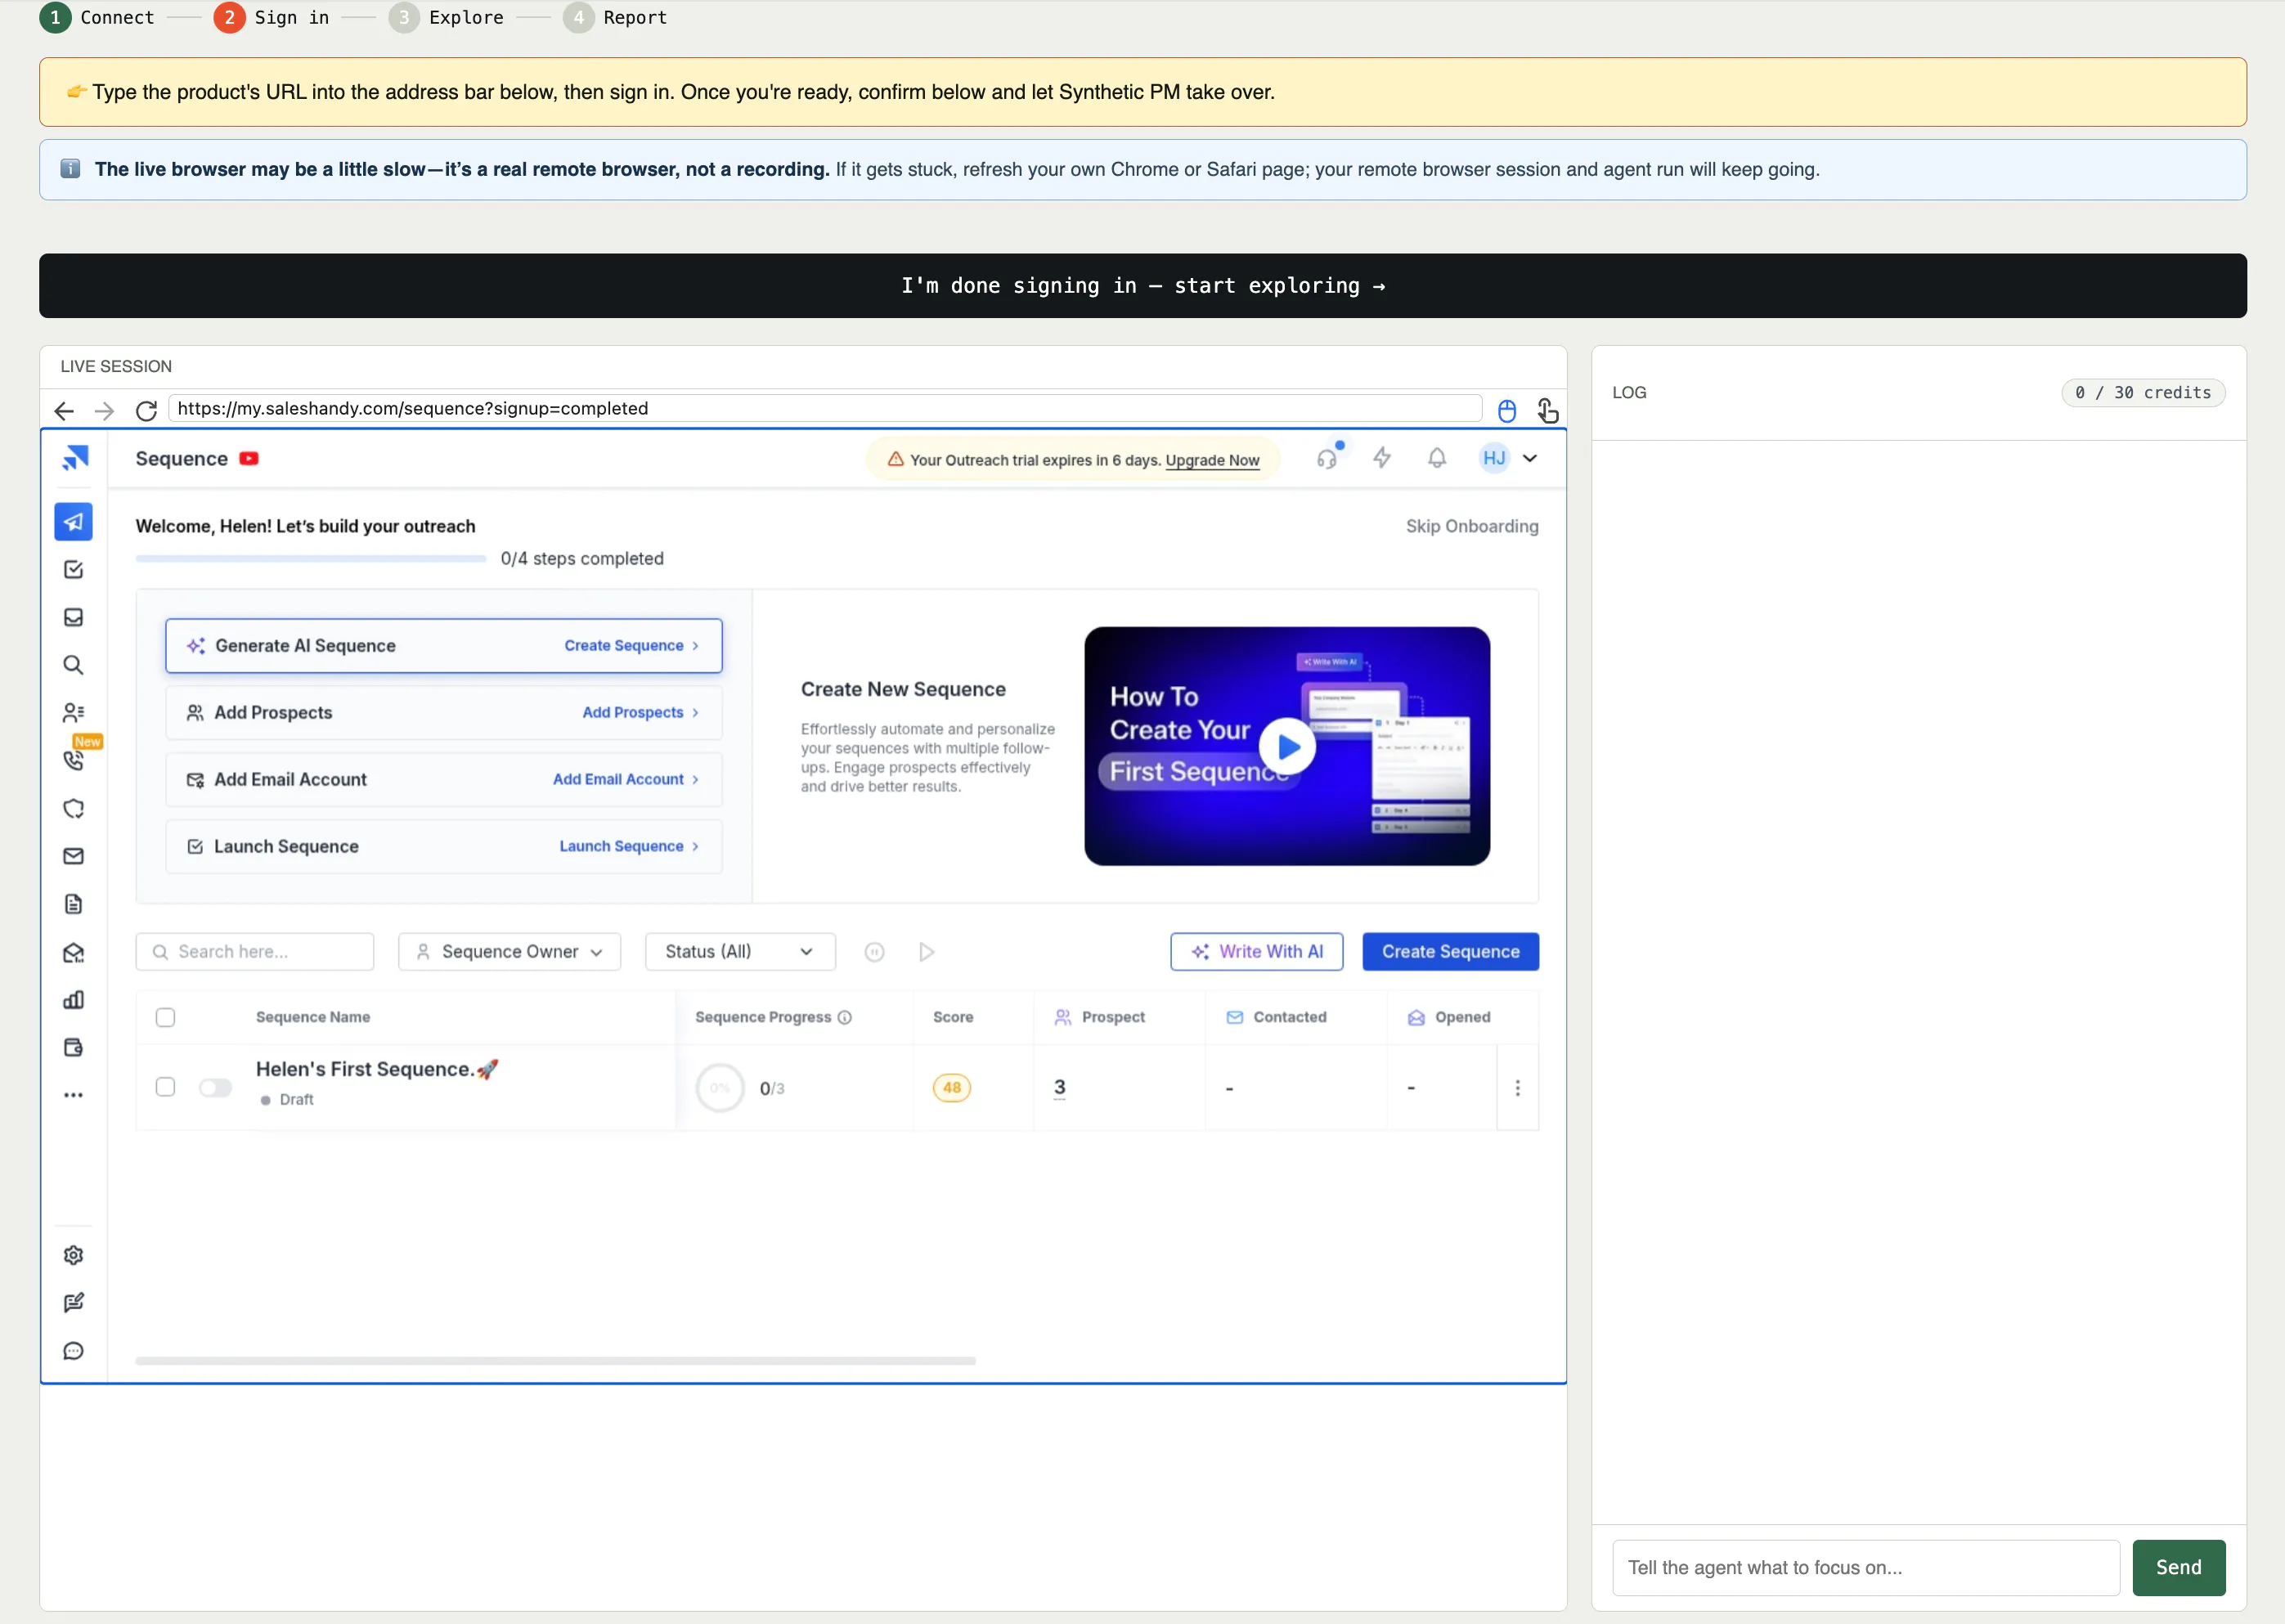This screenshot has width=2285, height=1624.
Task: Toggle Helen's First Sequence activation switch
Action: pos(215,1087)
